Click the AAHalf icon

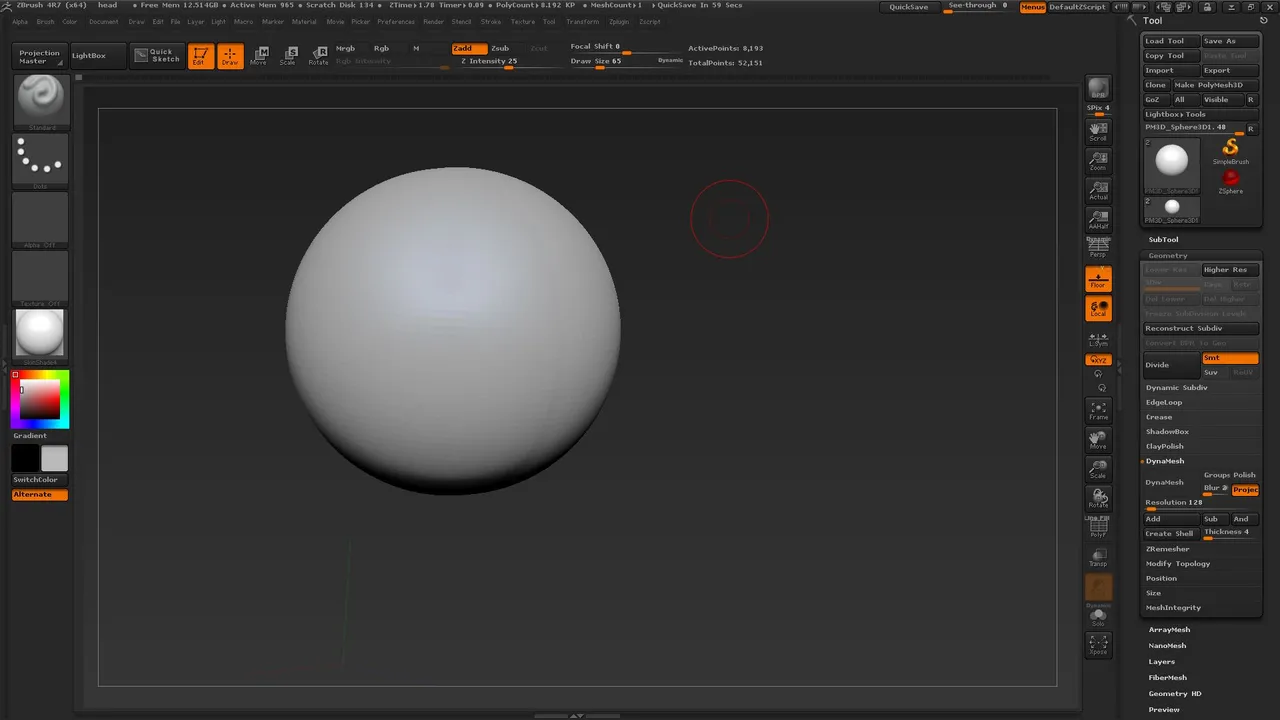[x=1098, y=220]
